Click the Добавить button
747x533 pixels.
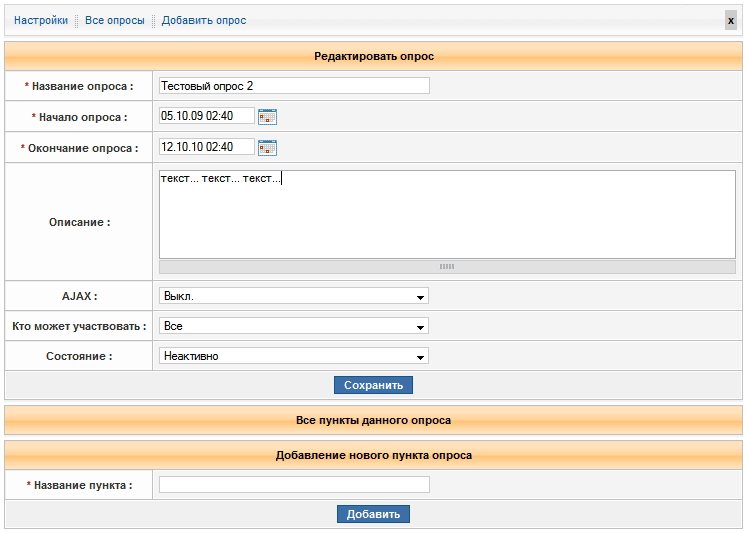tap(373, 514)
